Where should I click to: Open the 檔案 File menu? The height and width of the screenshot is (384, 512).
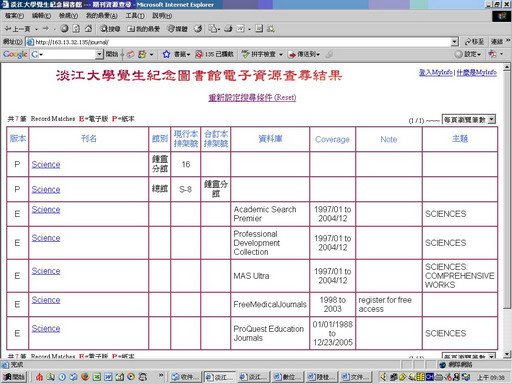point(14,16)
